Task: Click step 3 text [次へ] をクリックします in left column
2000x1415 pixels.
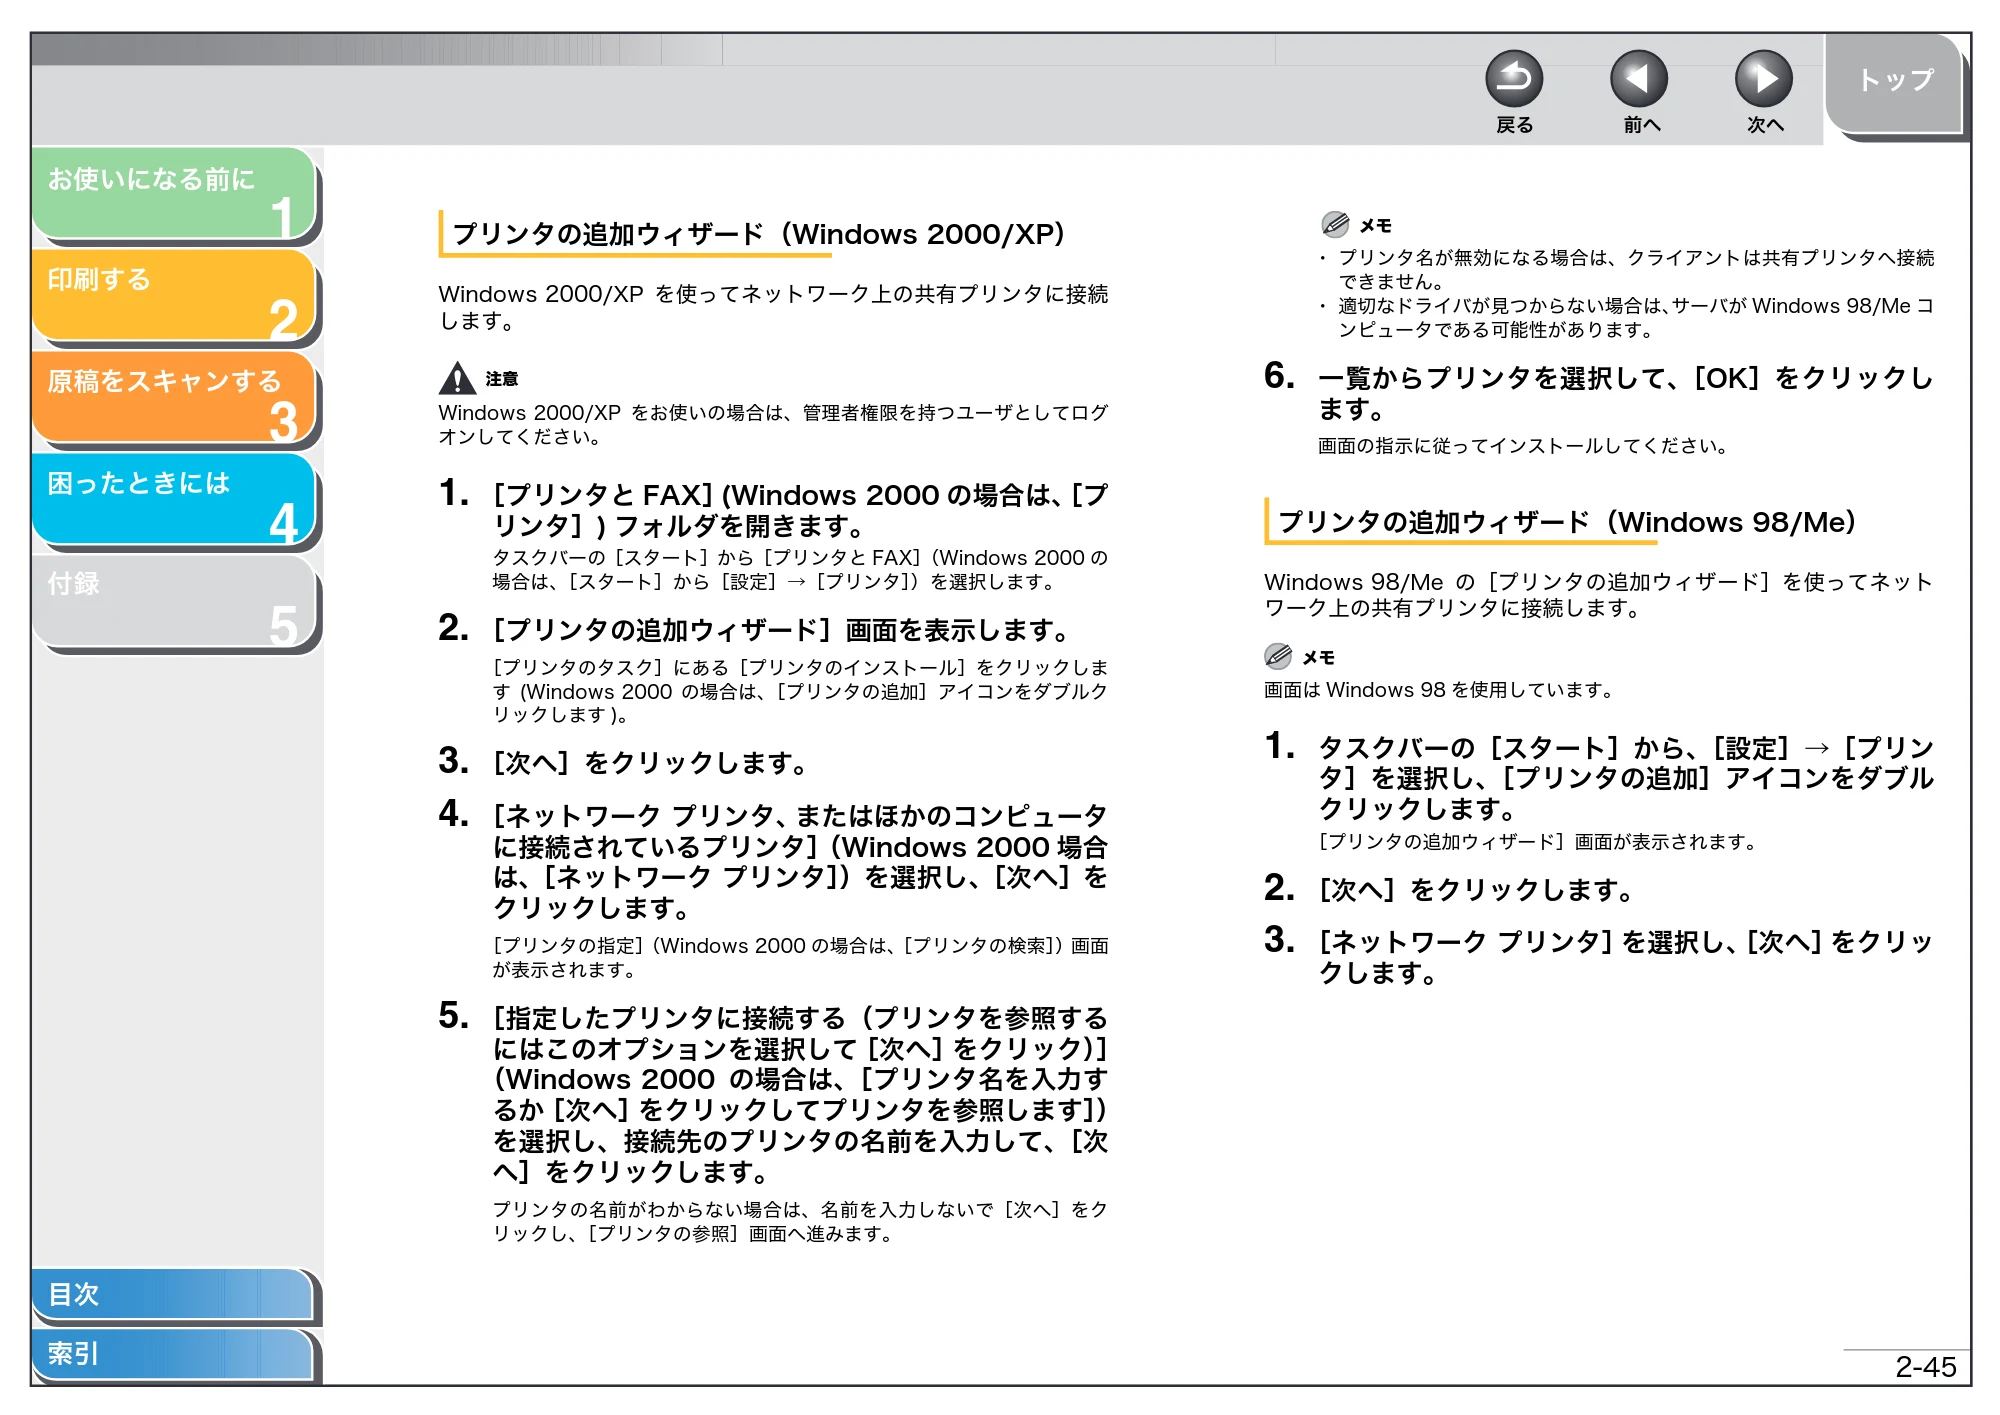Action: pos(650,763)
